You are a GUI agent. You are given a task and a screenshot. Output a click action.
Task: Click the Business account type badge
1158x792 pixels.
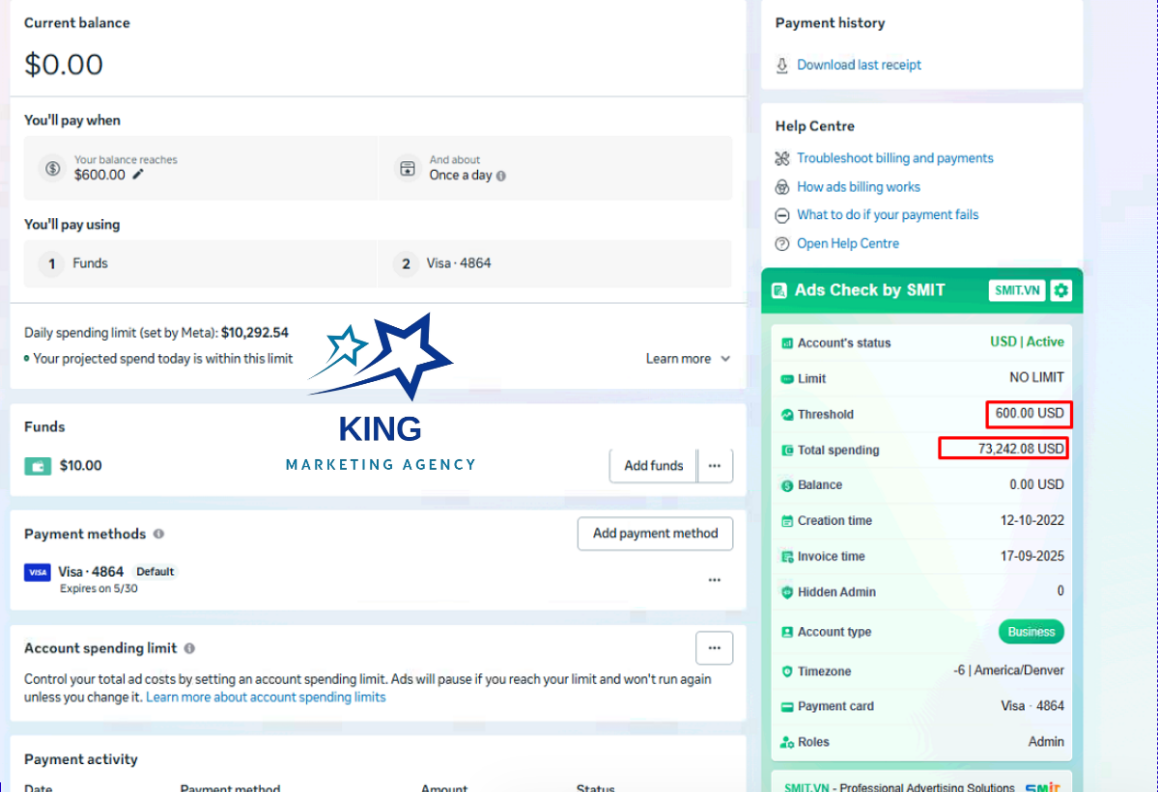pos(1031,632)
